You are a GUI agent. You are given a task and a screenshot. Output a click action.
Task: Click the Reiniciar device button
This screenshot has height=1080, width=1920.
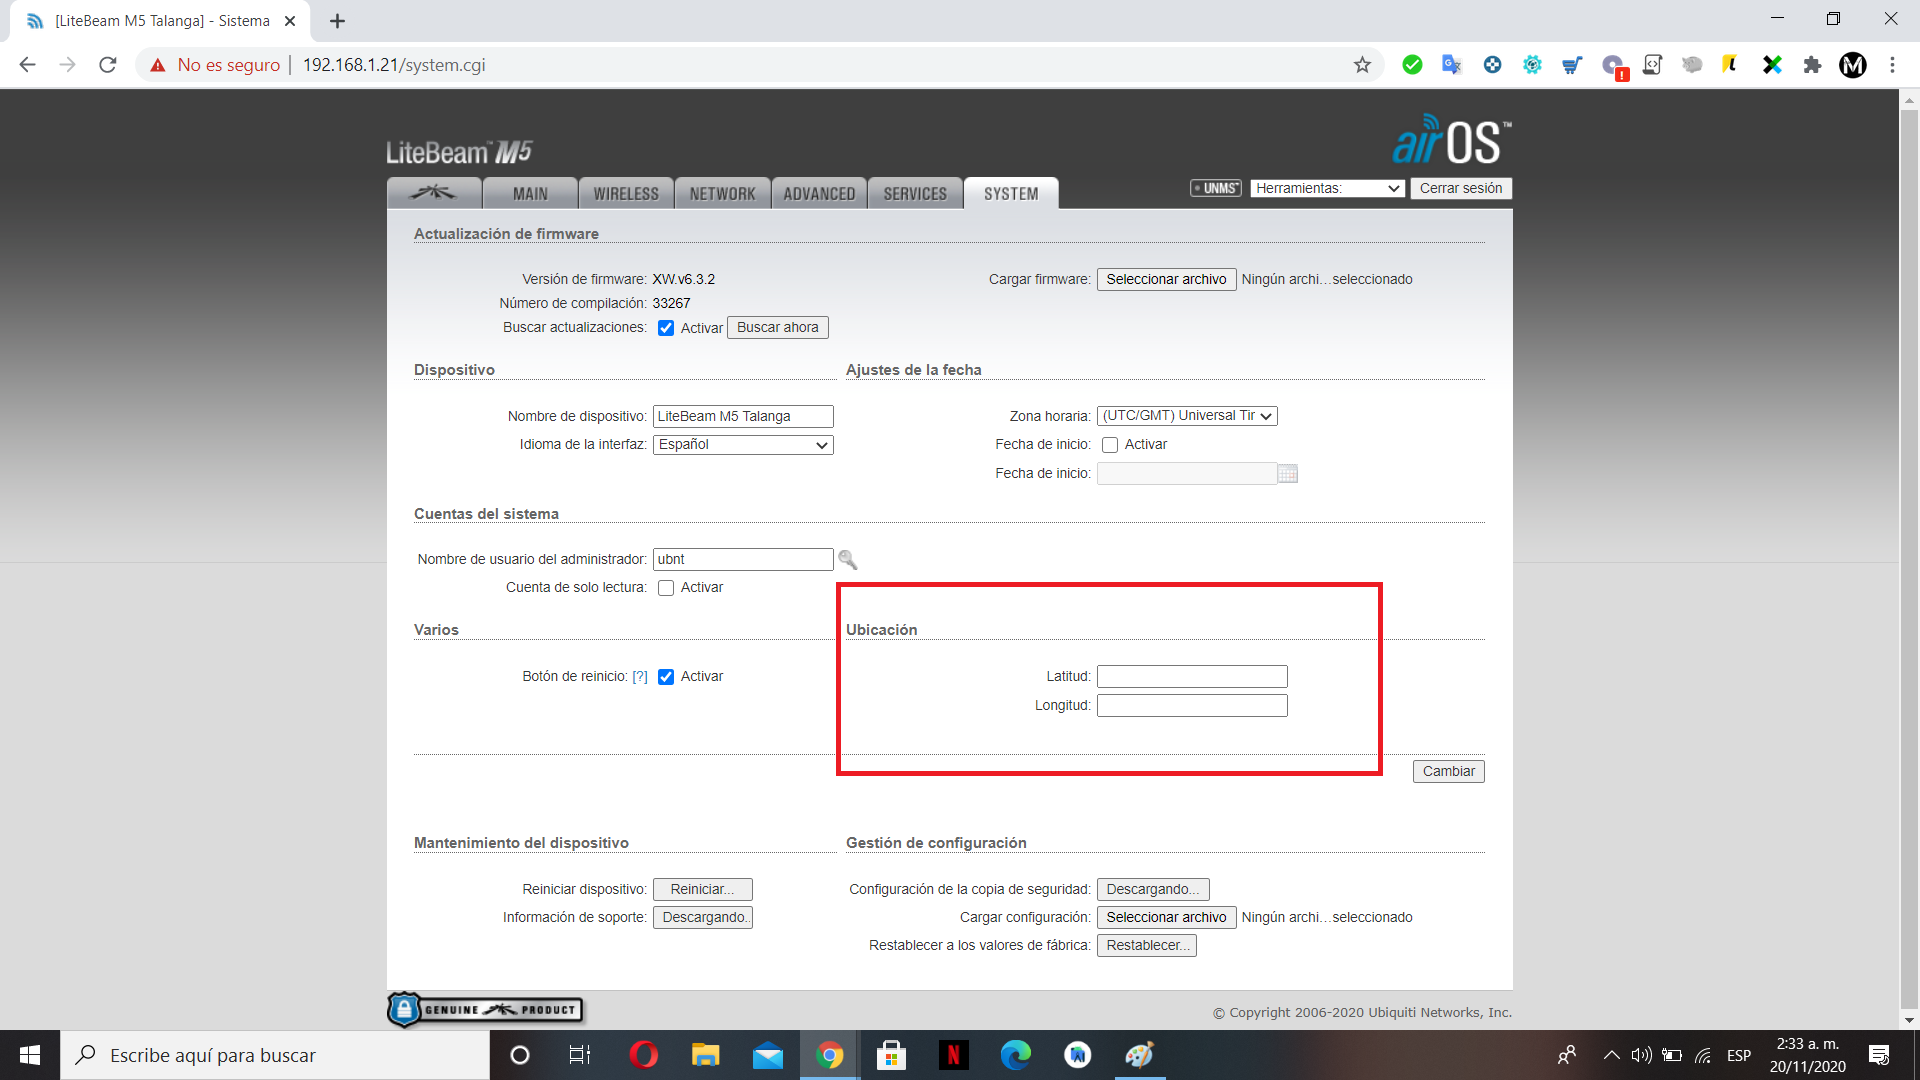coord(702,889)
